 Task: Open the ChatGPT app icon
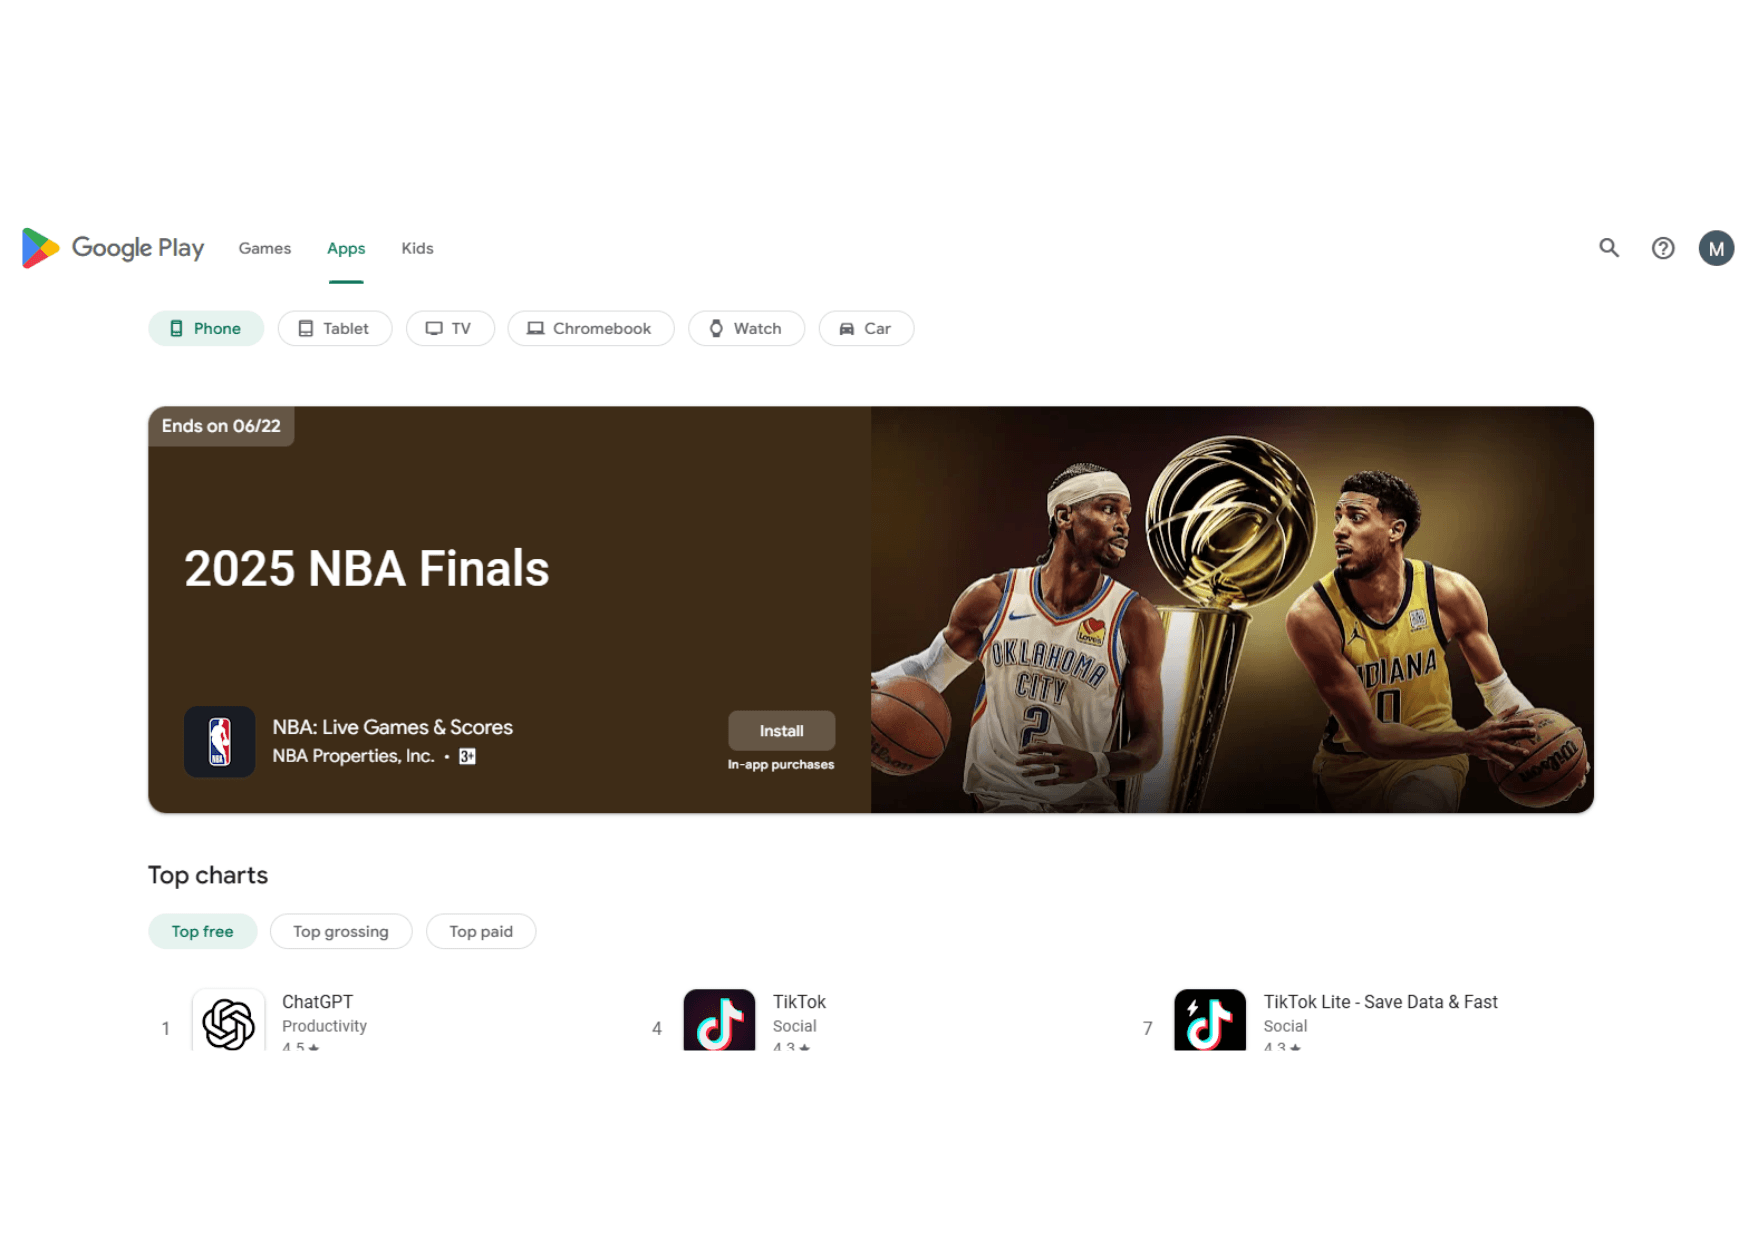tap(229, 1021)
